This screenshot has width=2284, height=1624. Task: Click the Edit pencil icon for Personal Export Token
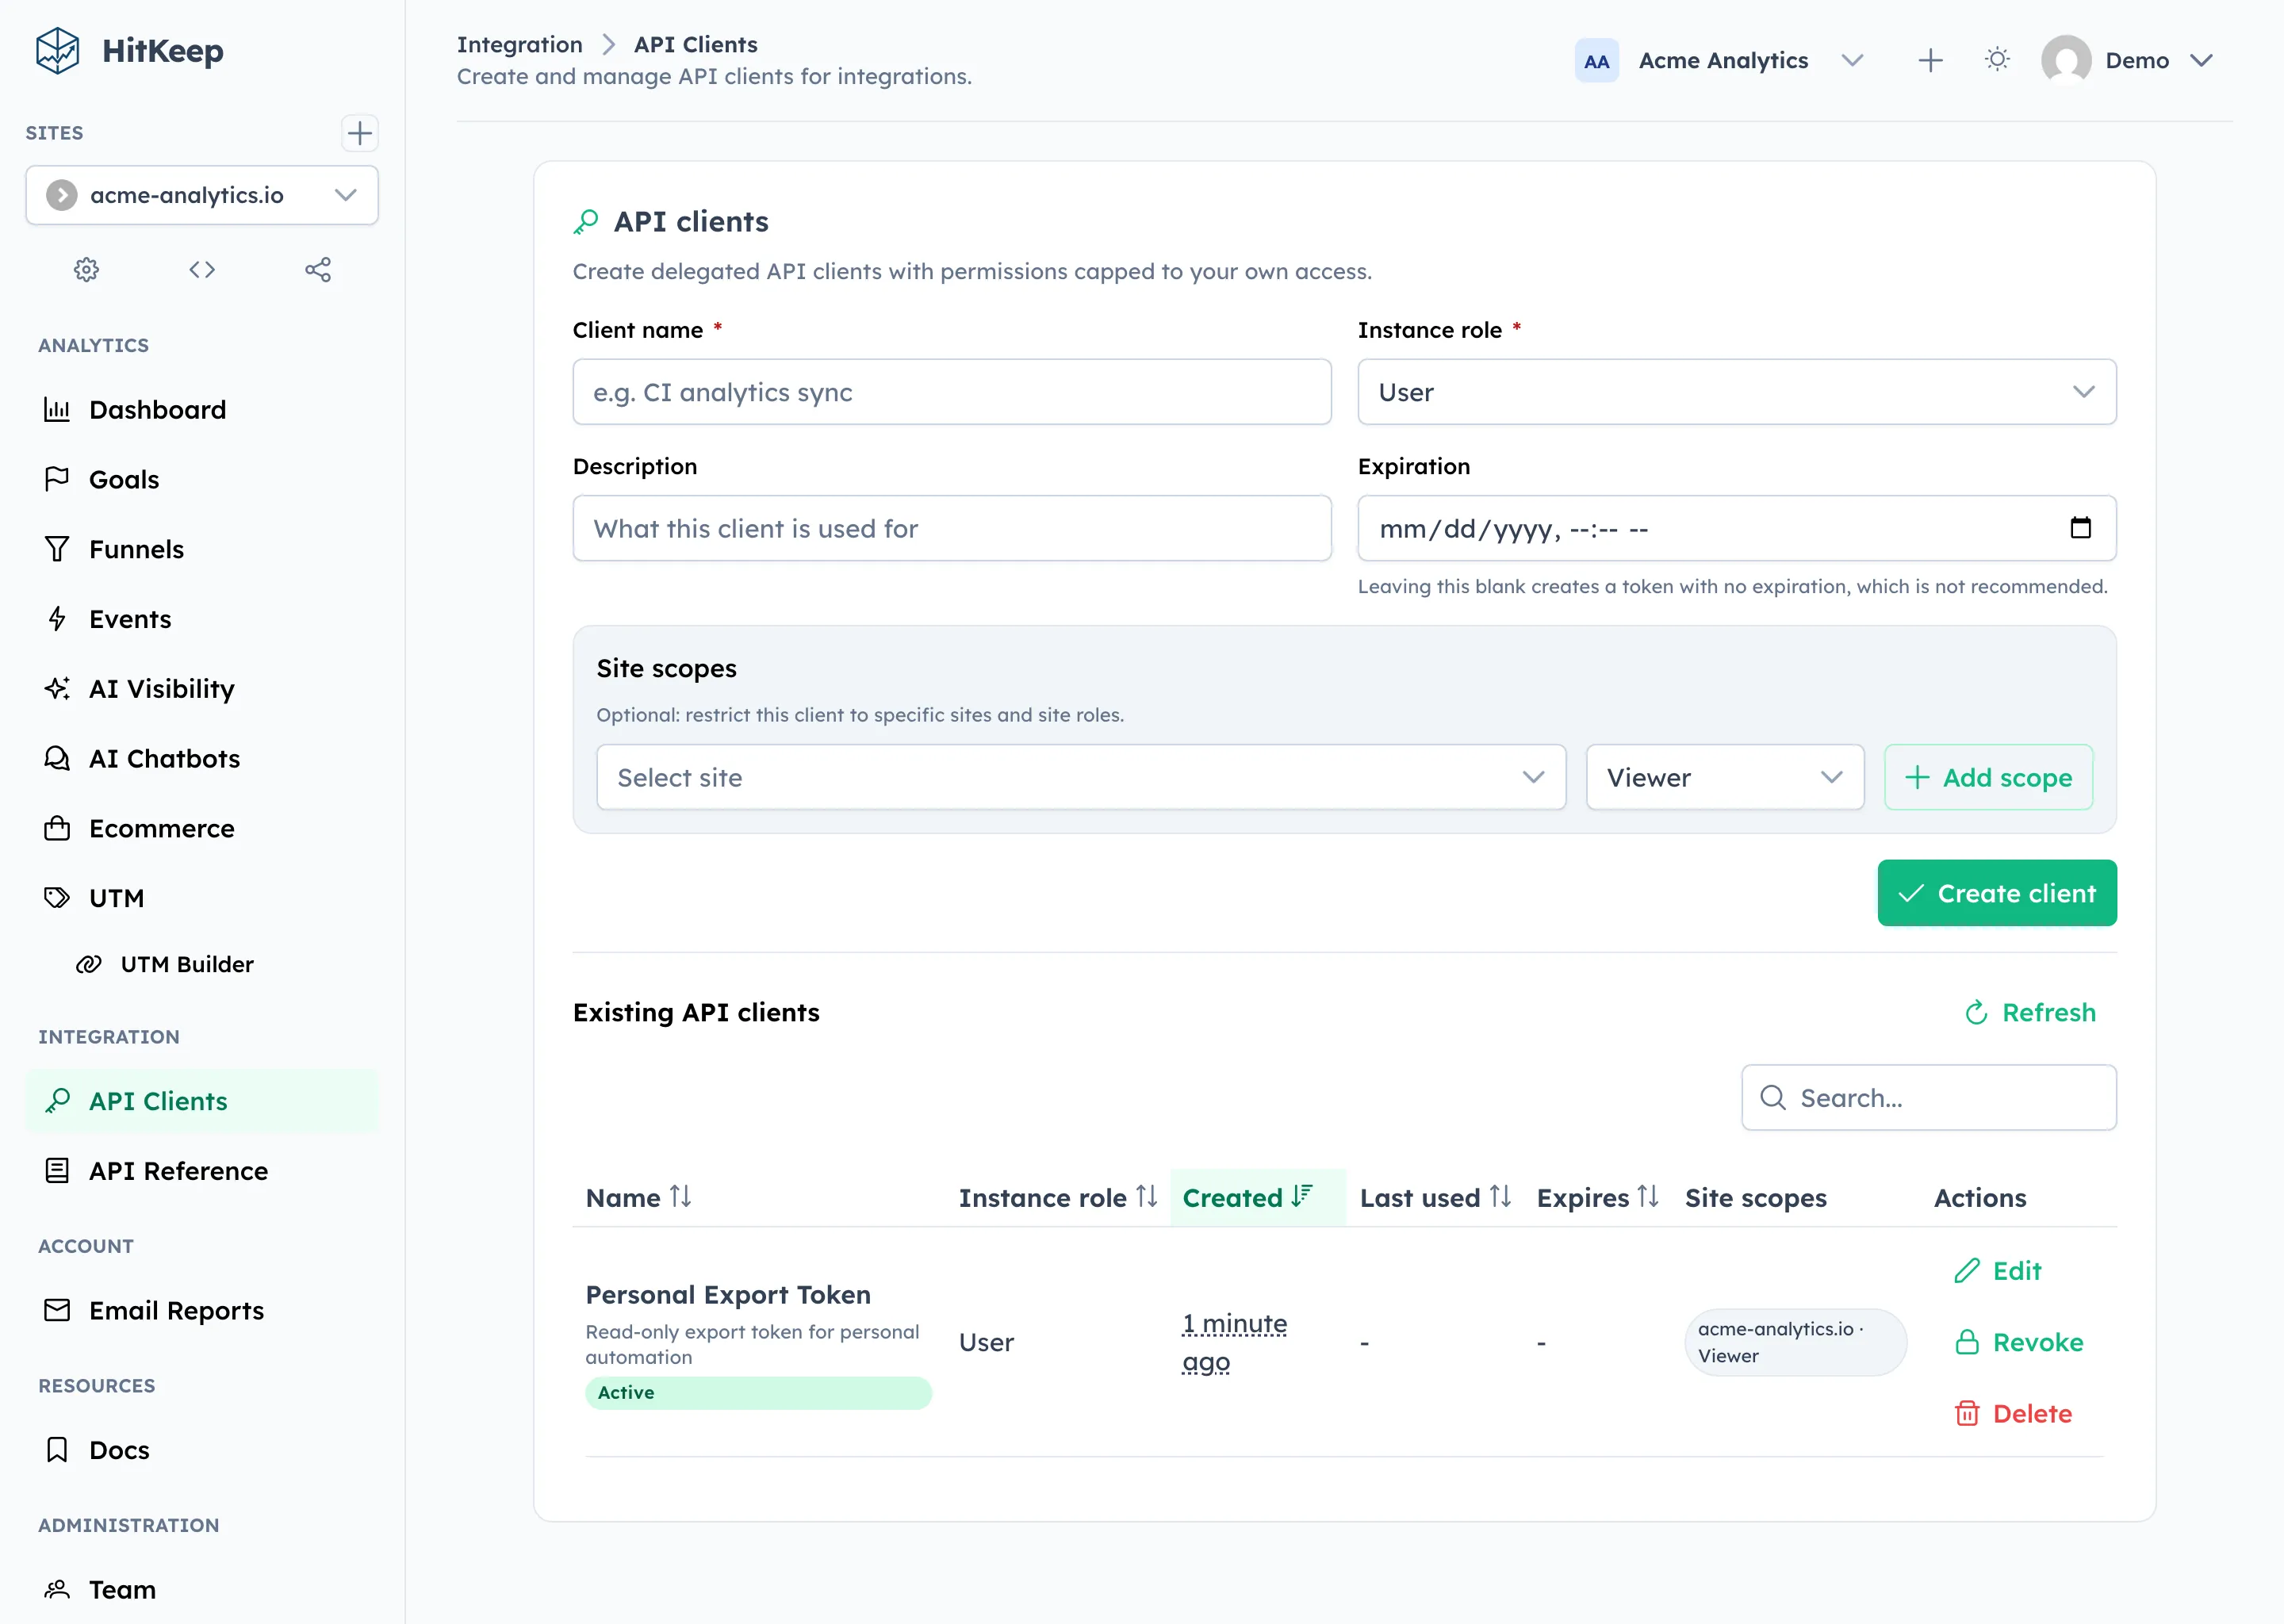coord(1967,1271)
